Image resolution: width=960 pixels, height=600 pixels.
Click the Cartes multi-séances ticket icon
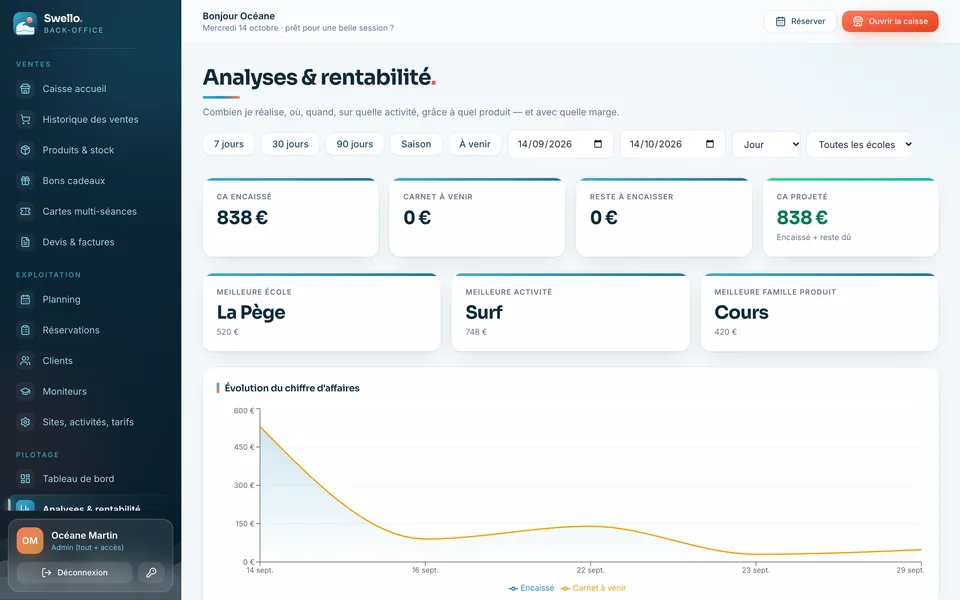pos(25,211)
